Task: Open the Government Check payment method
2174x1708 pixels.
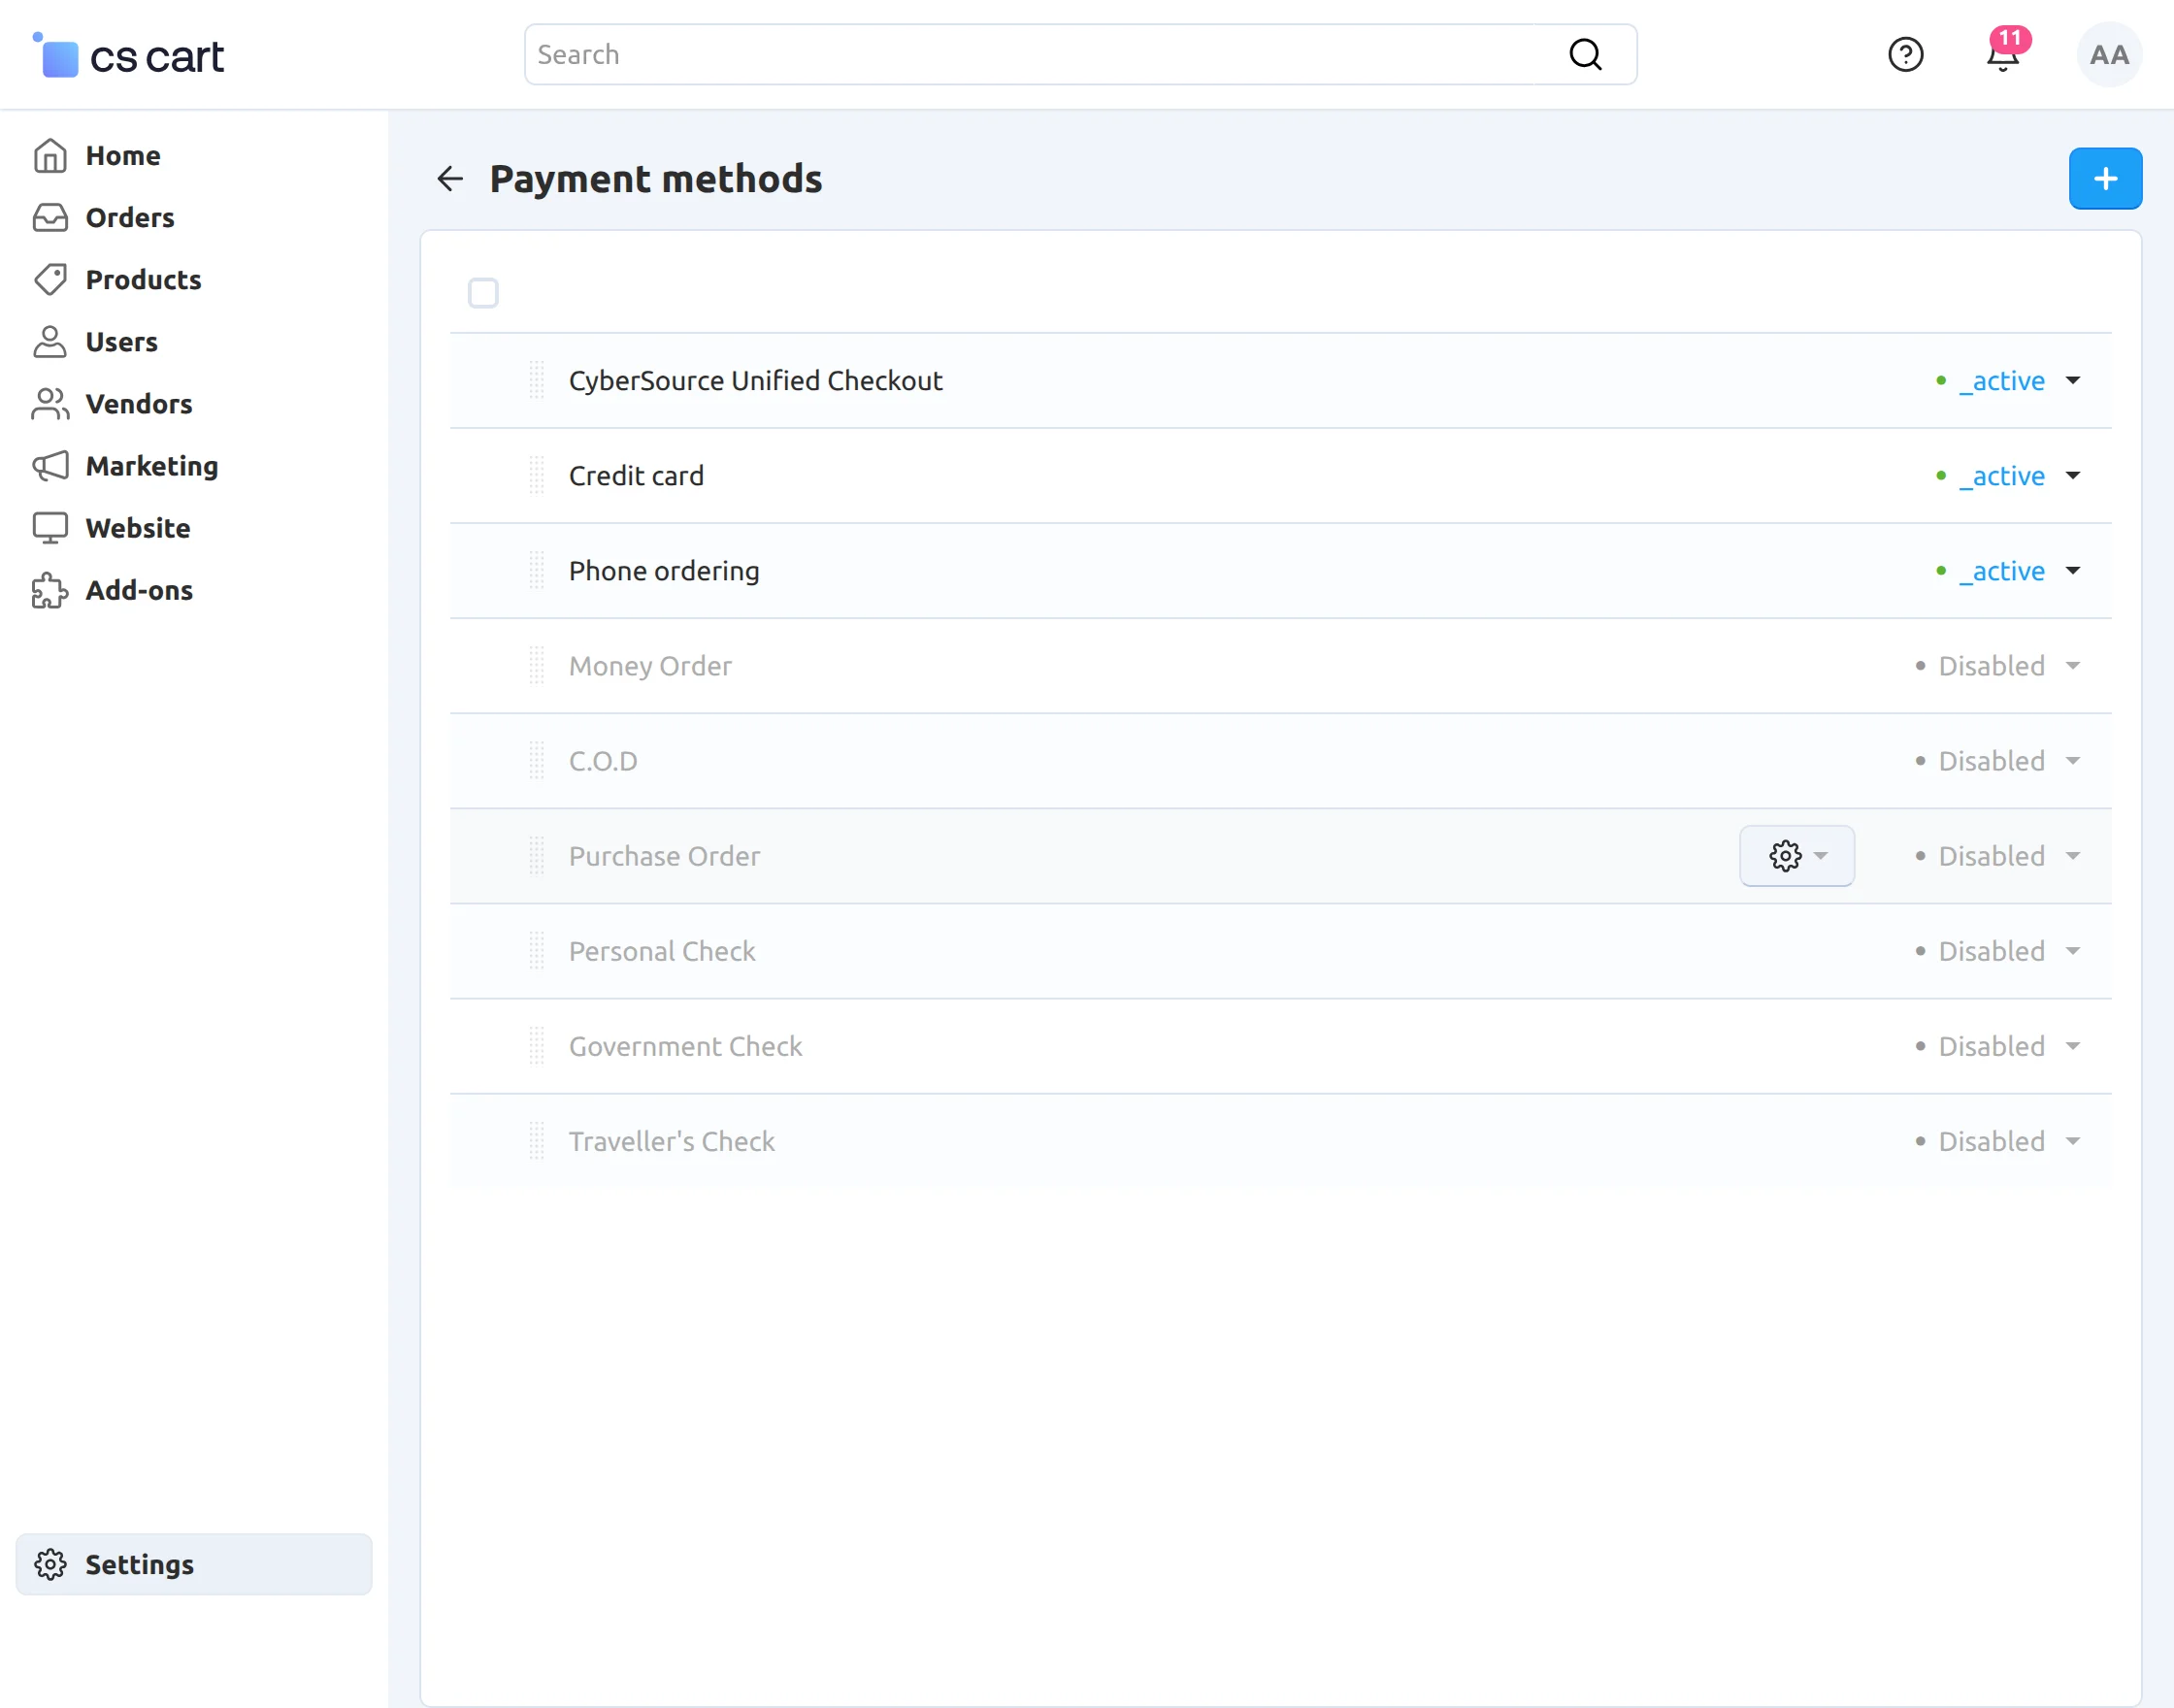Action: (x=685, y=1046)
